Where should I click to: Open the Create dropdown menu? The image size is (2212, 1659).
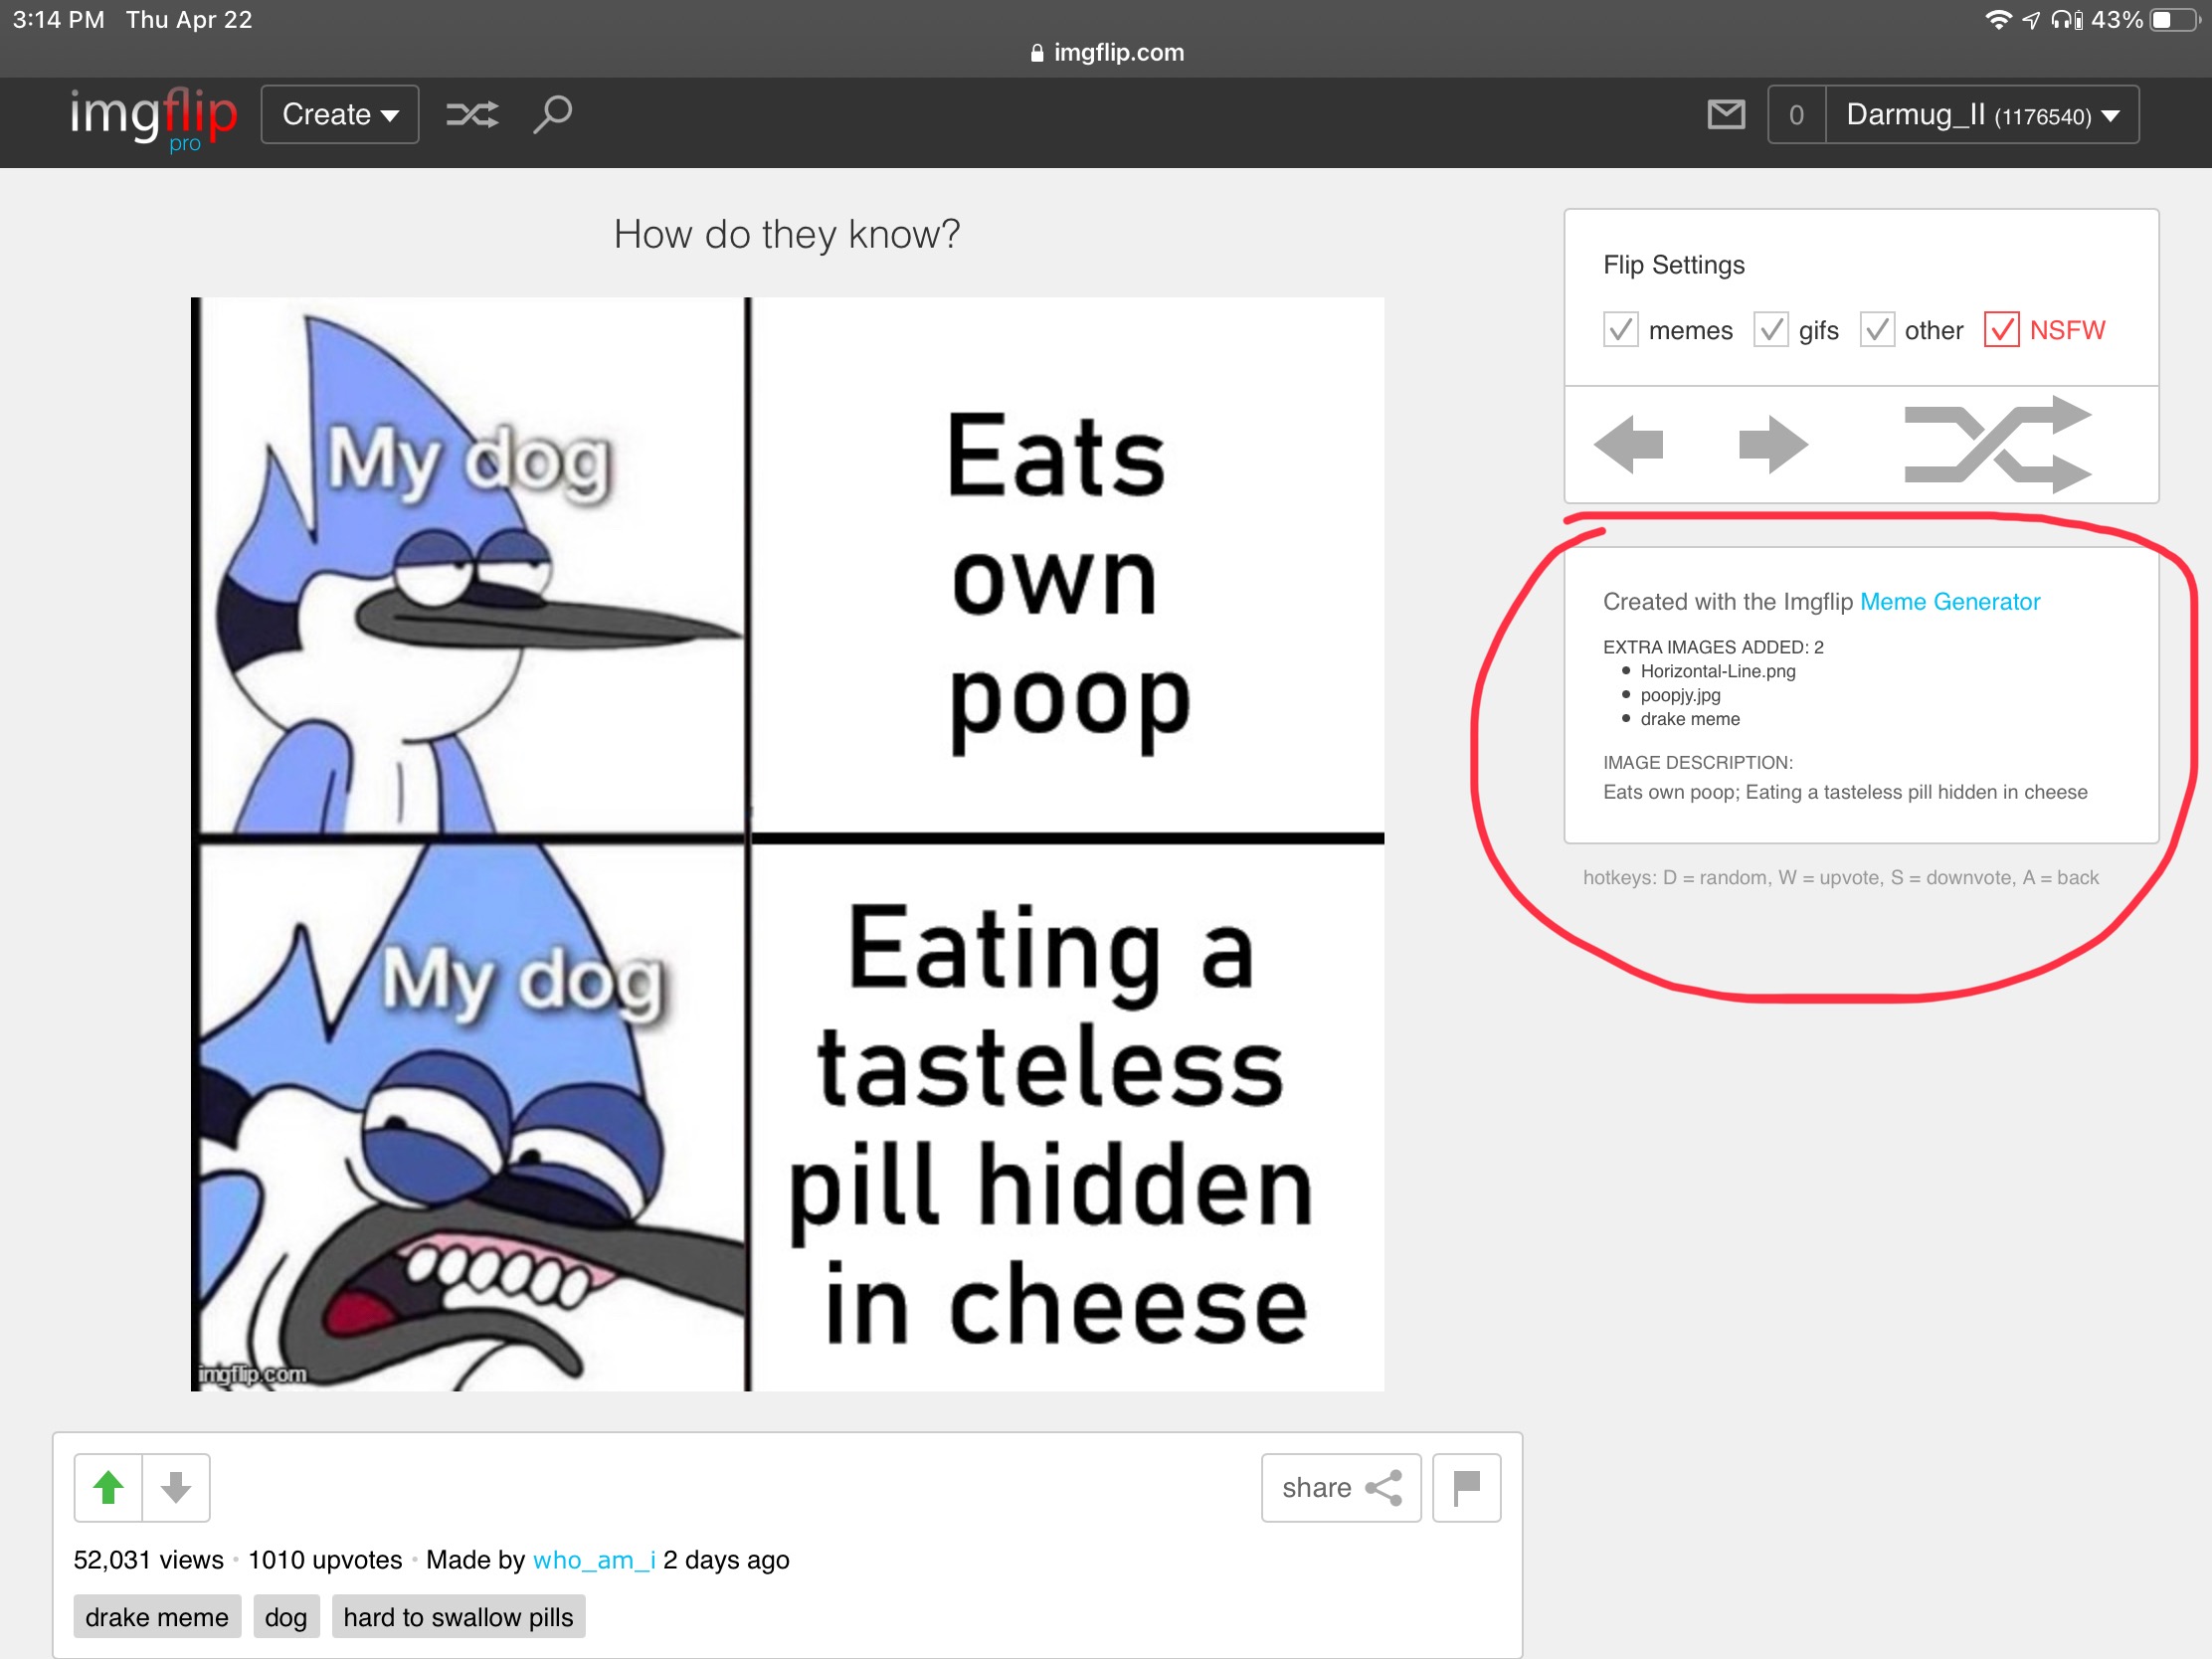click(340, 115)
